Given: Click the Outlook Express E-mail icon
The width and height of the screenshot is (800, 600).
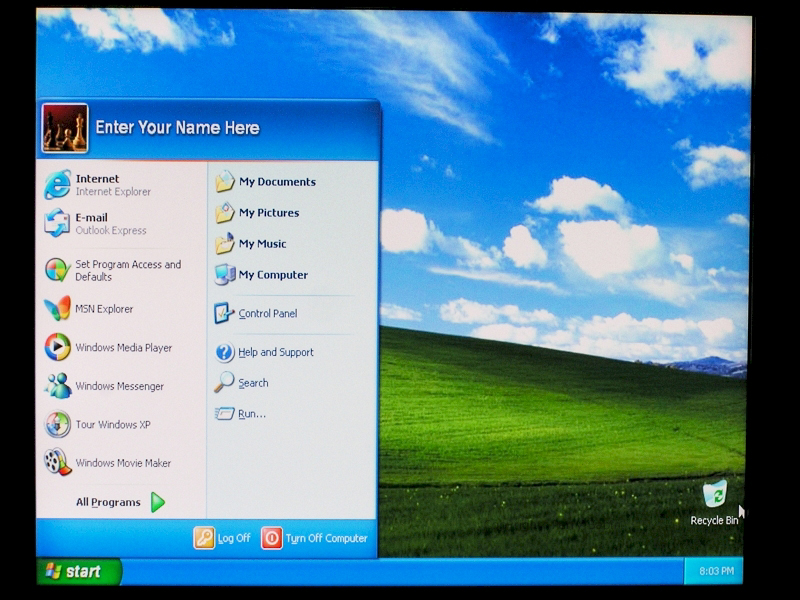Looking at the screenshot, I should click(57, 223).
